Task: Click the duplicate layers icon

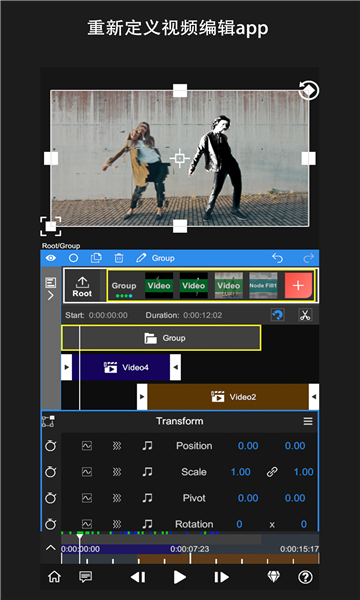Action: pos(96,258)
